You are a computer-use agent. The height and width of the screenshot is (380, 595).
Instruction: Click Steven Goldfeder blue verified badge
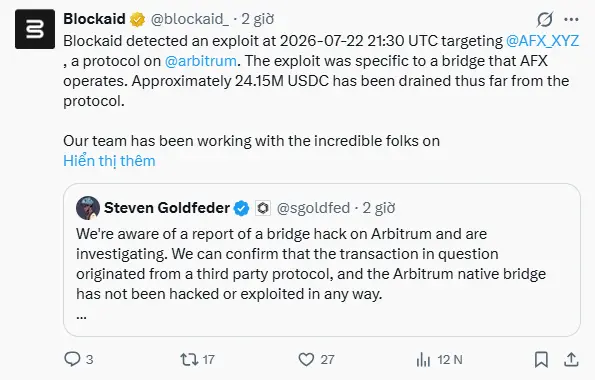[x=241, y=208]
